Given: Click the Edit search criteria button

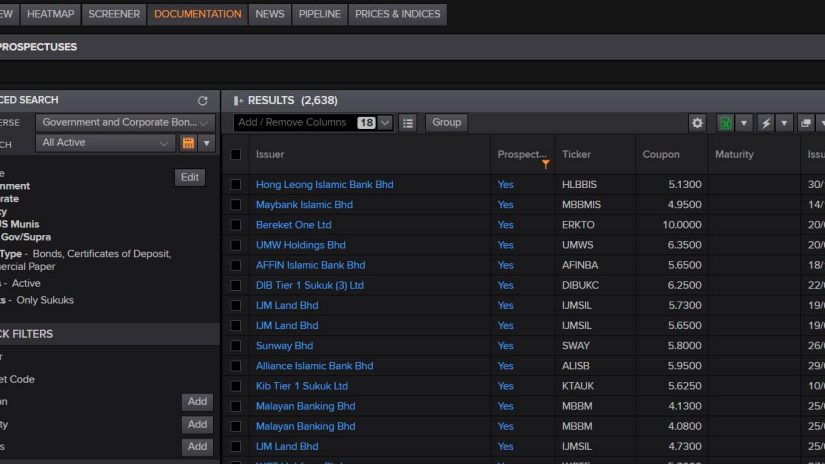Looking at the screenshot, I should pos(189,177).
